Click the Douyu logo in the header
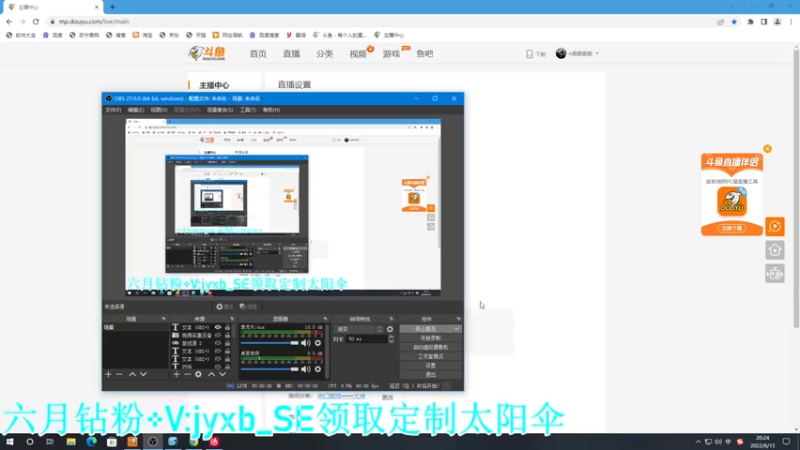The width and height of the screenshot is (800, 450). [207, 53]
